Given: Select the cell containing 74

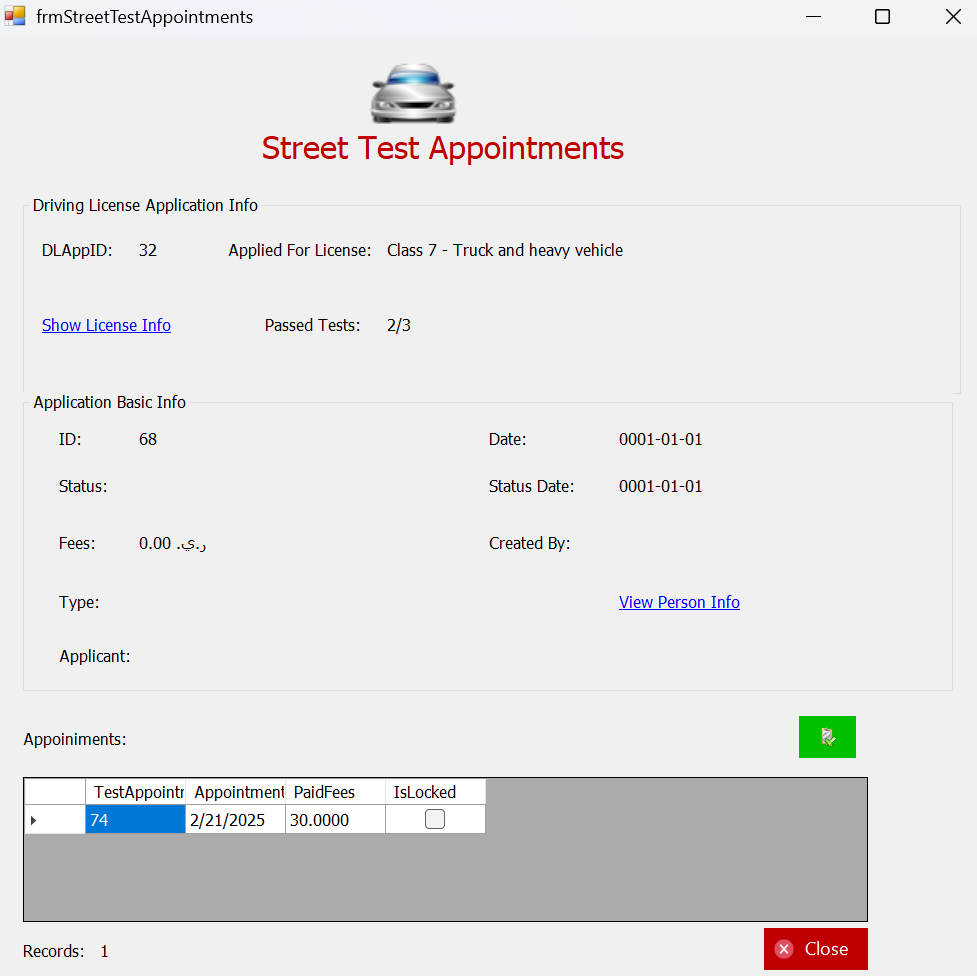Looking at the screenshot, I should tap(135, 820).
